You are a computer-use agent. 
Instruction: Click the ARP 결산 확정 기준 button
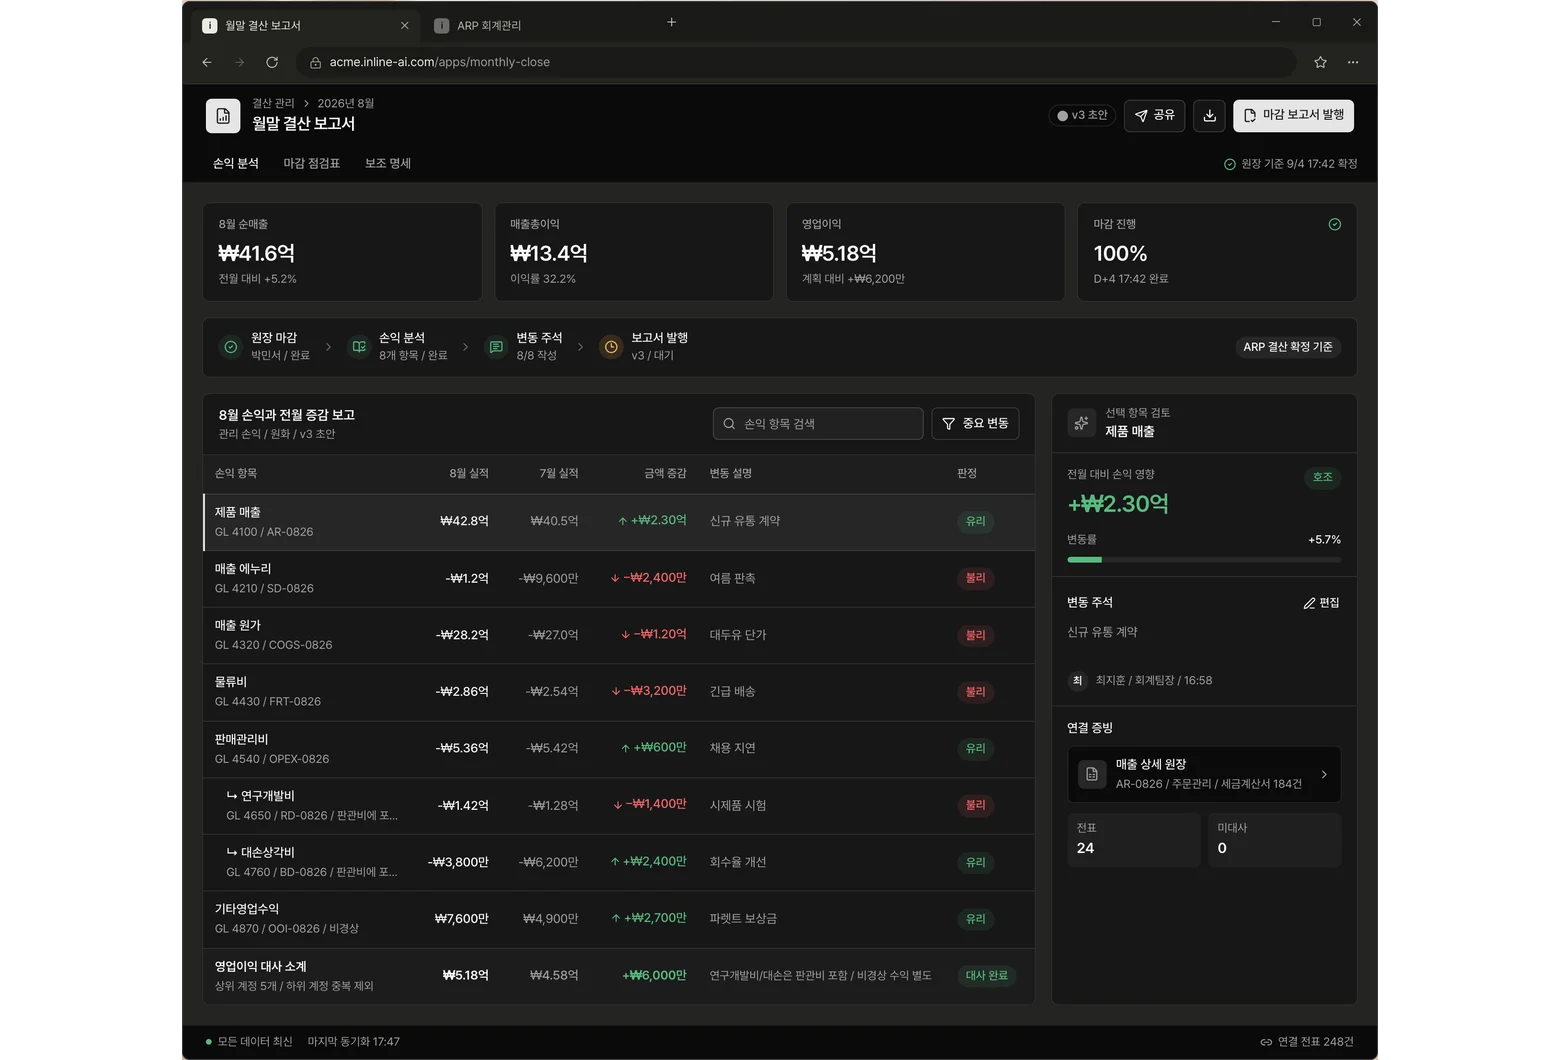(x=1288, y=347)
